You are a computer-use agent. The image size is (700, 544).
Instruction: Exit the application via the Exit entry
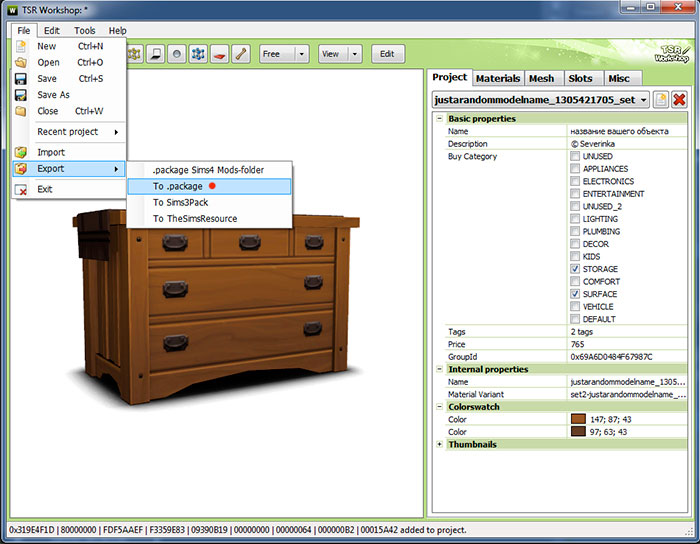pos(69,189)
